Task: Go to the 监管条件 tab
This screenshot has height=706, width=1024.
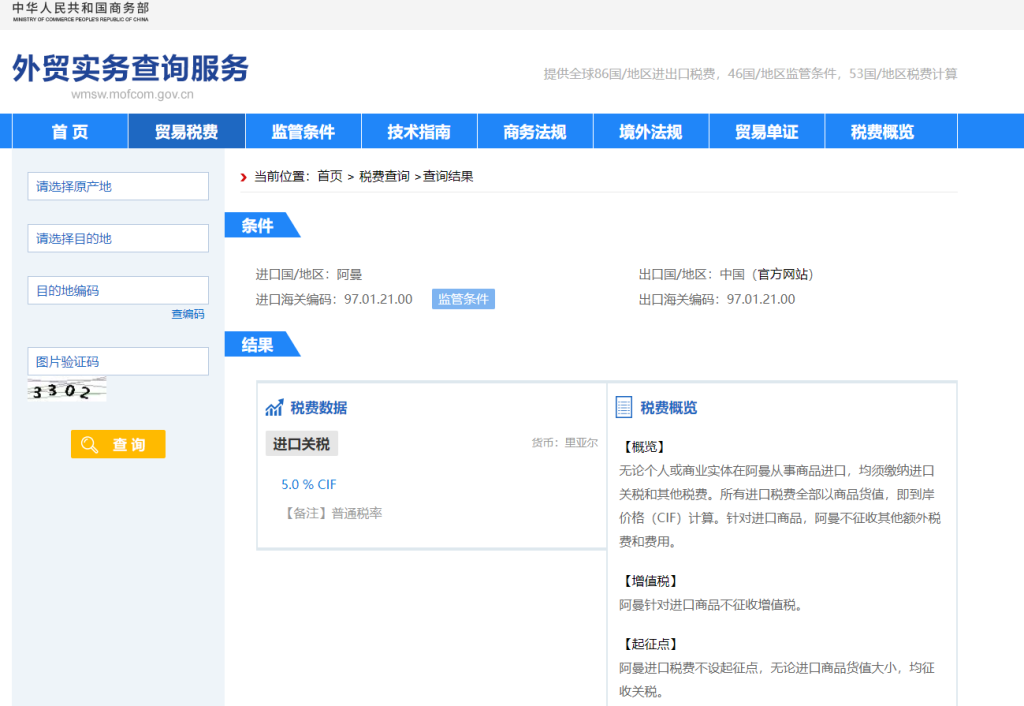Action: pos(303,131)
